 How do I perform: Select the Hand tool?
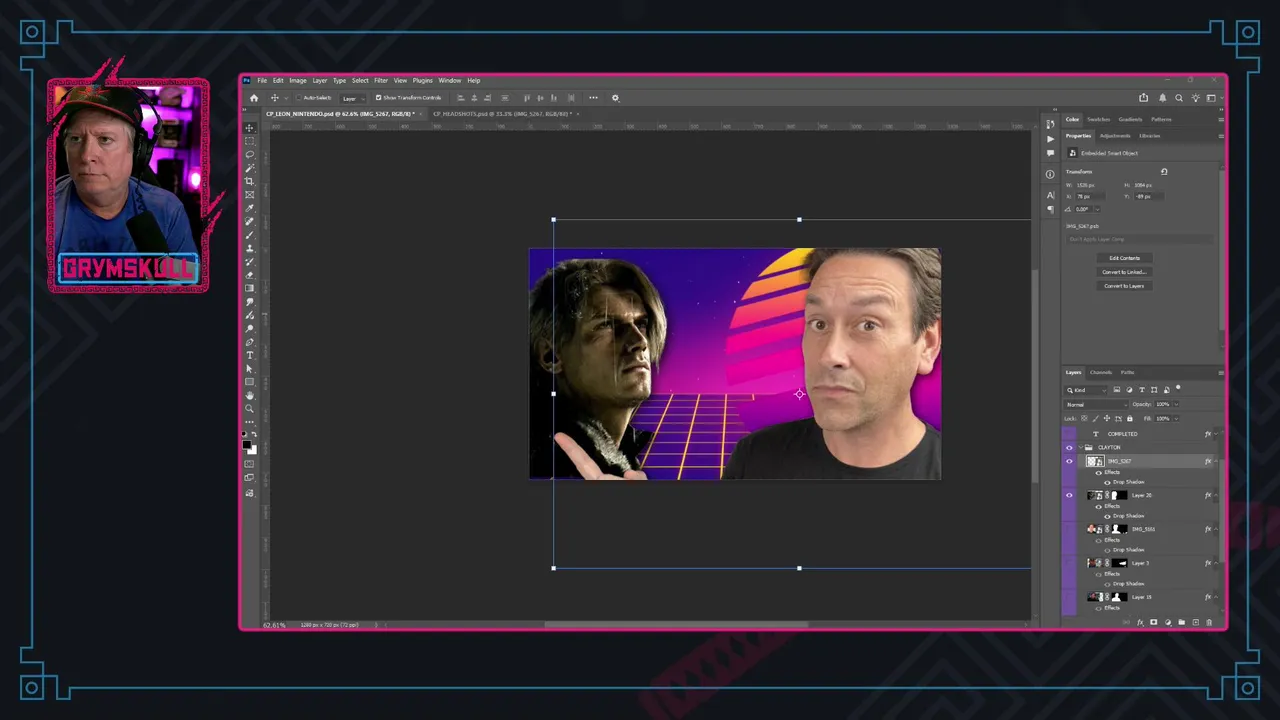tap(250, 395)
